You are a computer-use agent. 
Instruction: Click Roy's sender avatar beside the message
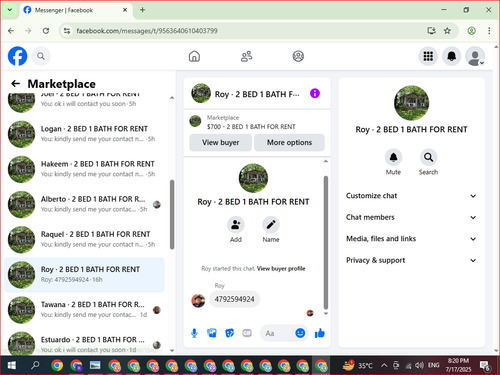pos(198,301)
